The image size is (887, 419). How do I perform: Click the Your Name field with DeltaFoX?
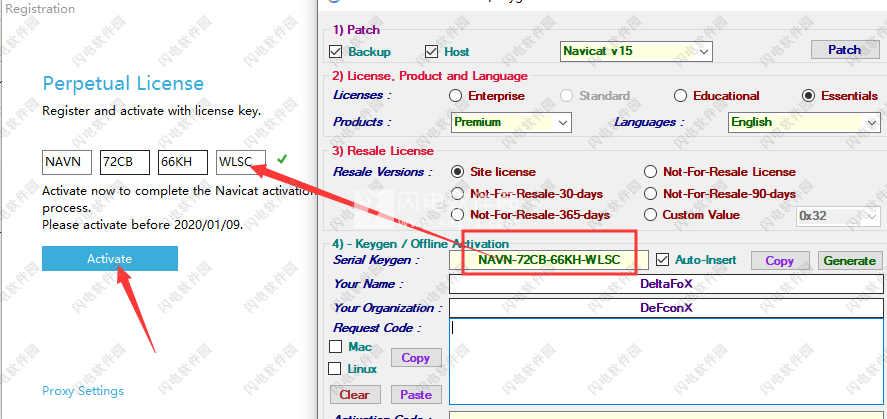coord(666,284)
